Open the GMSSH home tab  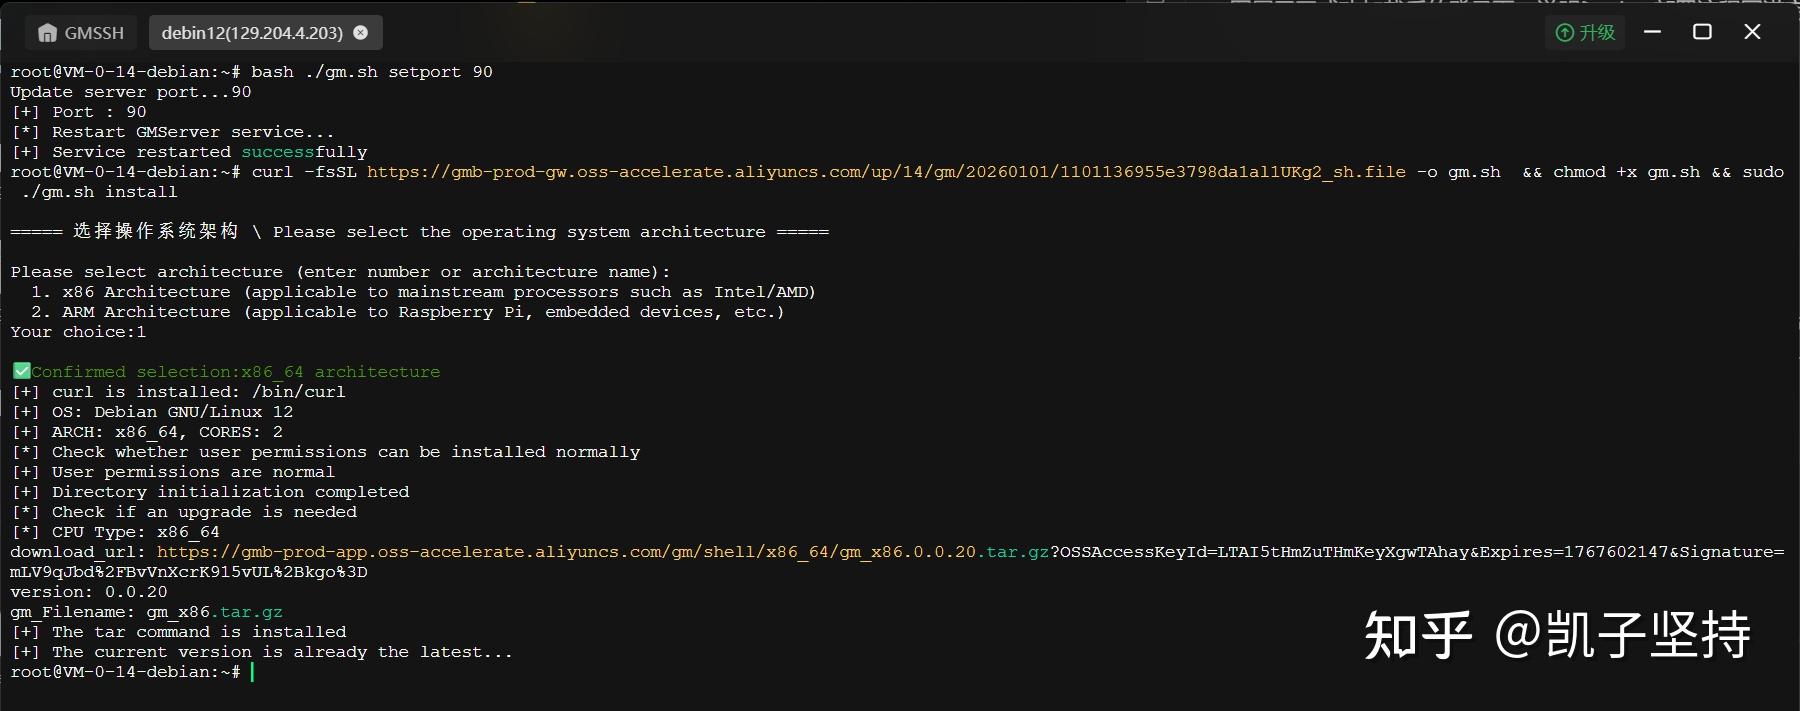(81, 33)
